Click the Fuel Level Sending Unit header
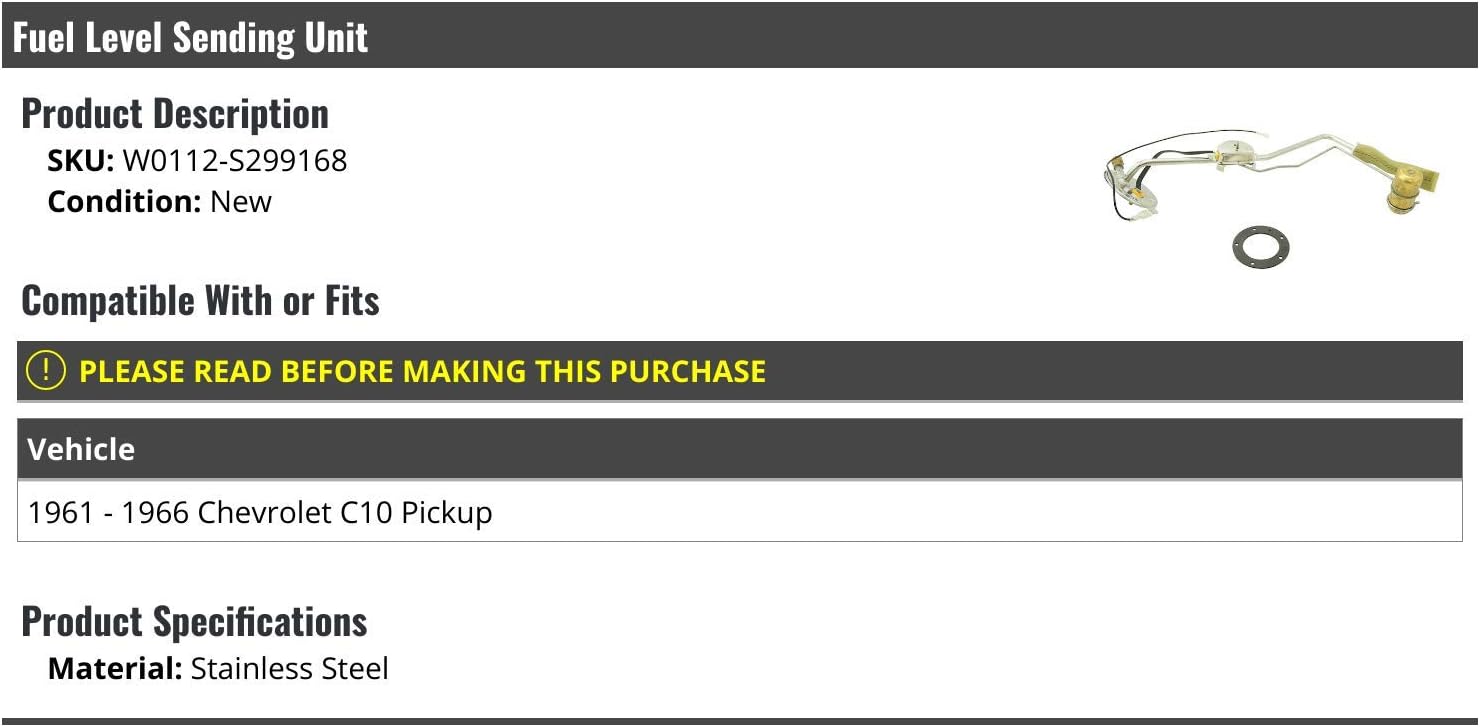1480x727 pixels. point(190,37)
